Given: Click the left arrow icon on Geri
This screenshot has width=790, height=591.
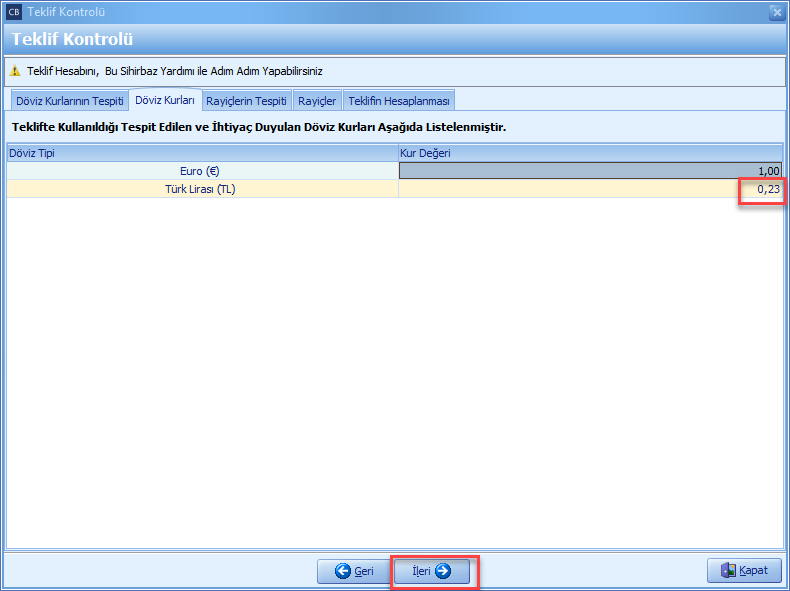Looking at the screenshot, I should coord(342,571).
